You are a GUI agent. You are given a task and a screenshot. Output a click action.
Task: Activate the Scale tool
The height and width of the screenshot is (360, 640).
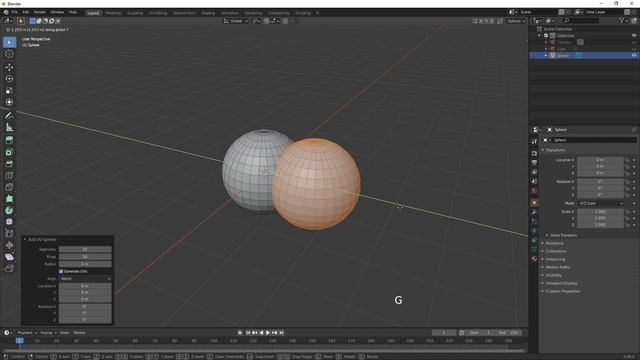9,91
